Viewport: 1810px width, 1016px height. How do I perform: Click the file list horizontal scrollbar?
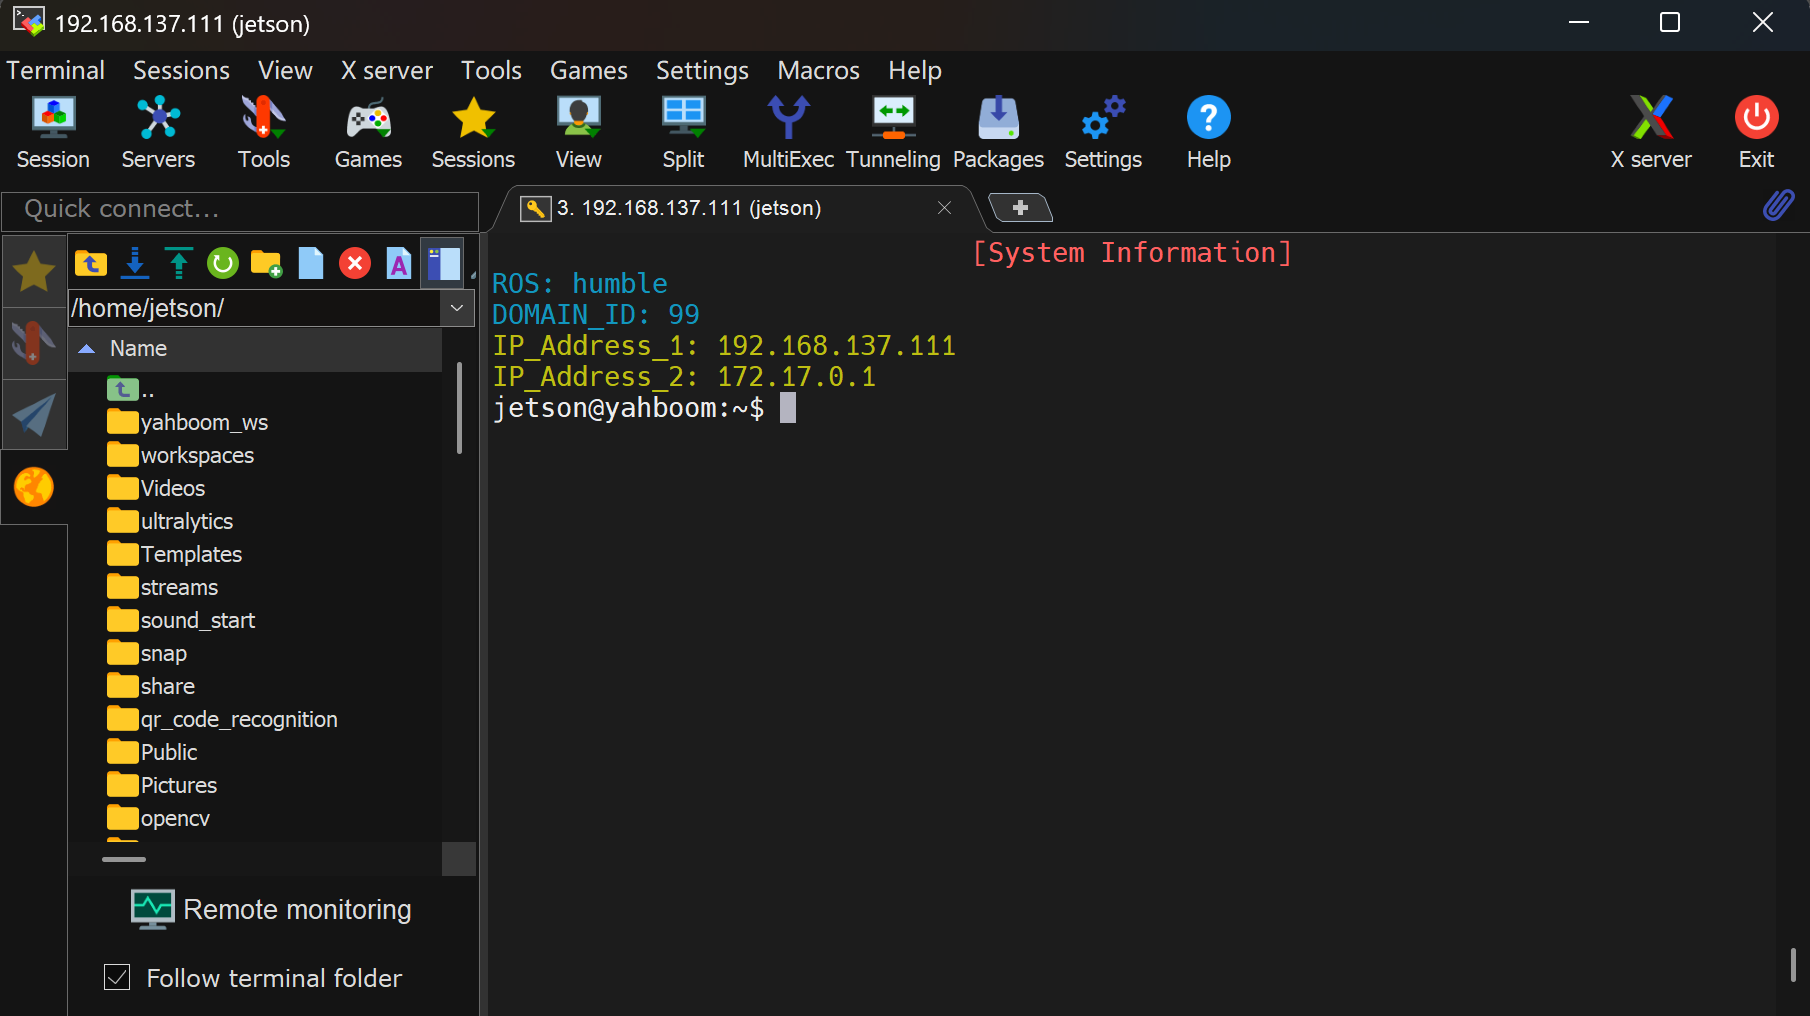(124, 859)
